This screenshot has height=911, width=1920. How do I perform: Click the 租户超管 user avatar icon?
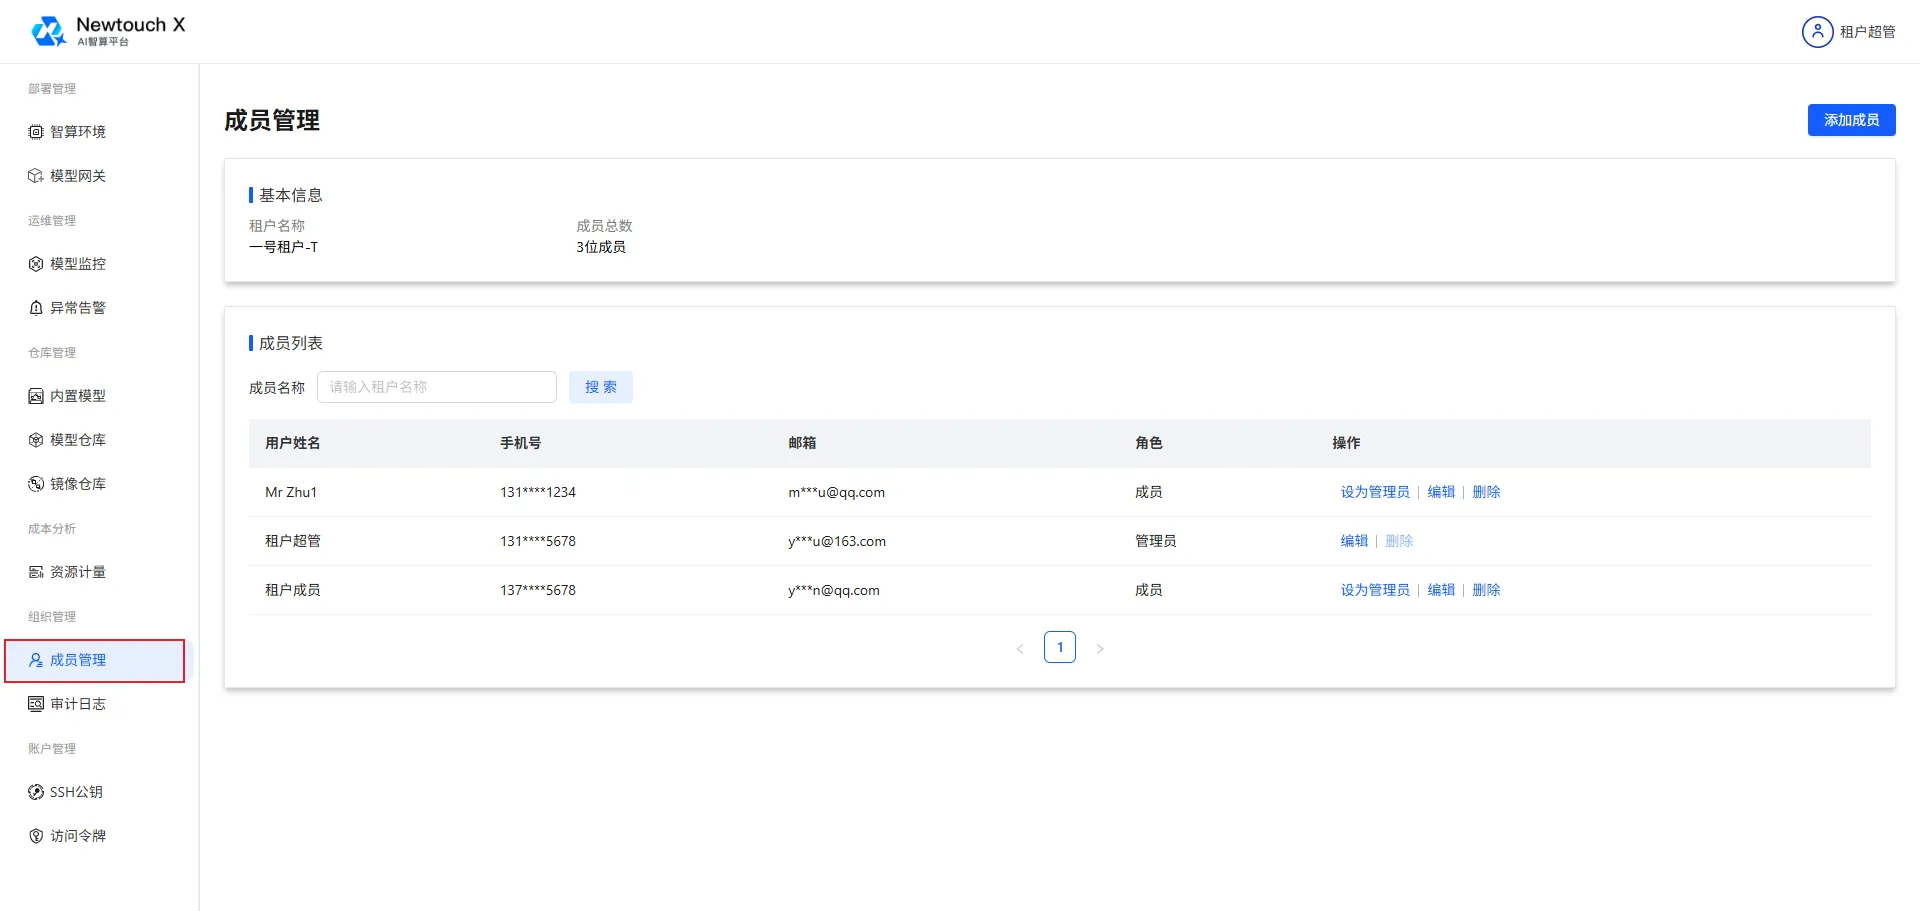coord(1817,32)
